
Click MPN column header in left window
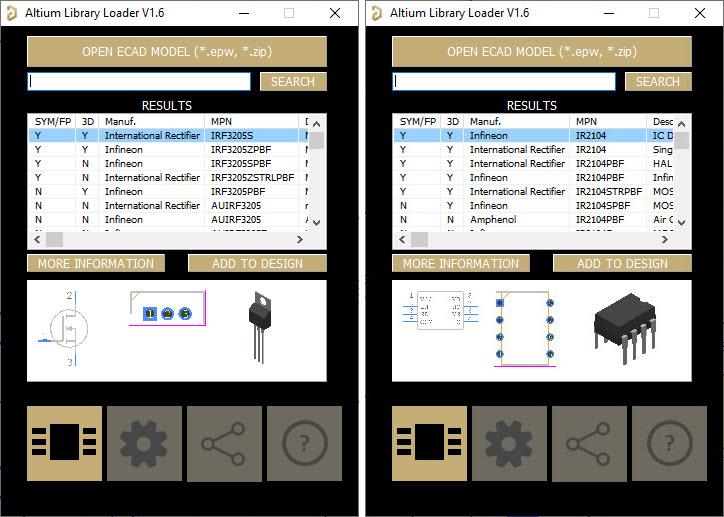click(x=252, y=121)
